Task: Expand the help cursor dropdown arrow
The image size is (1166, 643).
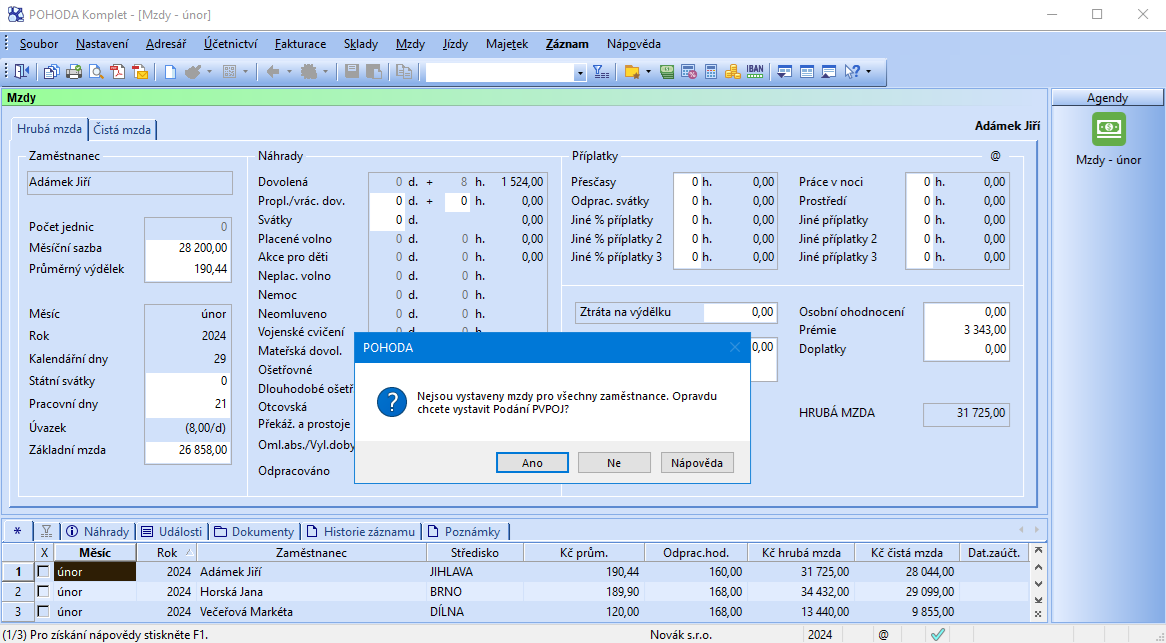Action: point(868,72)
